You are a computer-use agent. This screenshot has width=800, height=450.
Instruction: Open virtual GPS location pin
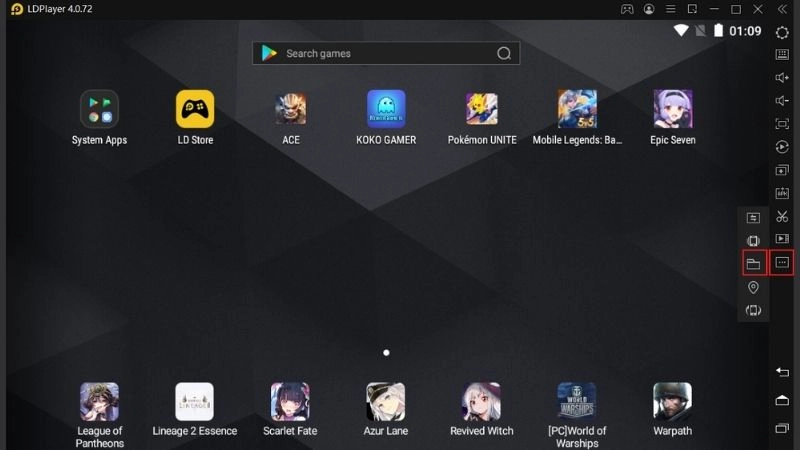[753, 287]
